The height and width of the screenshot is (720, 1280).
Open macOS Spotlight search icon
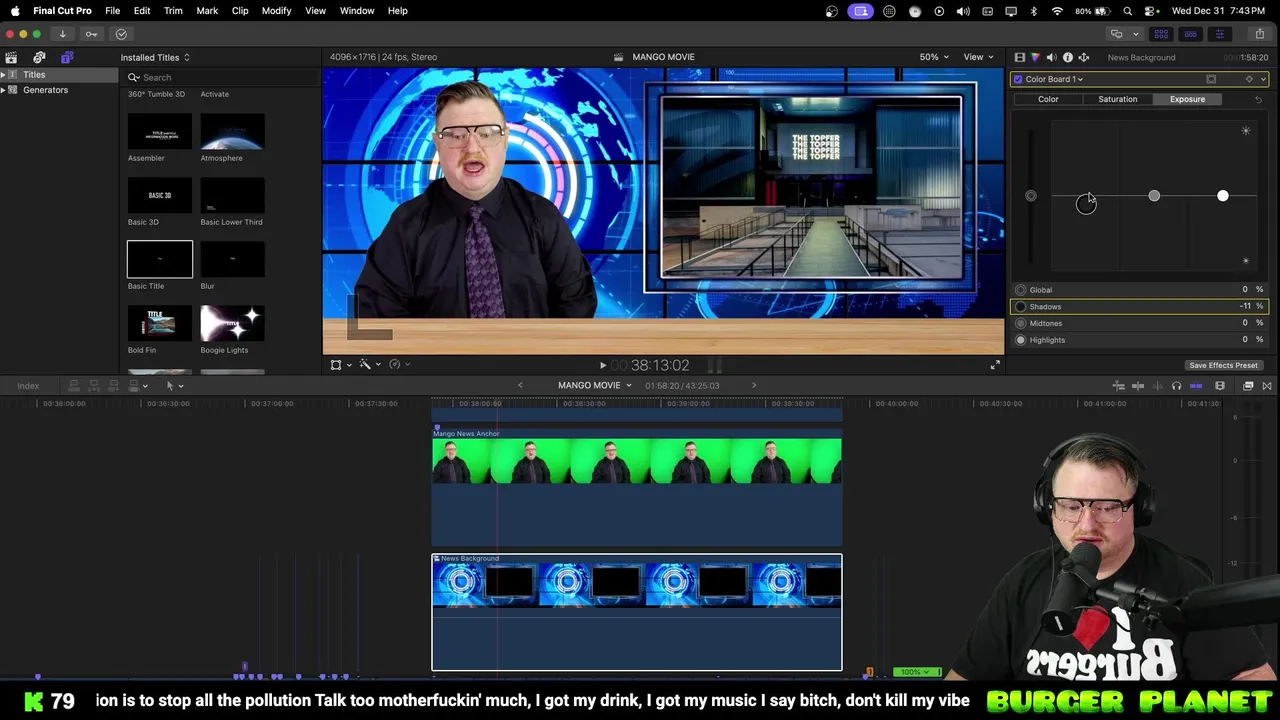click(1128, 11)
